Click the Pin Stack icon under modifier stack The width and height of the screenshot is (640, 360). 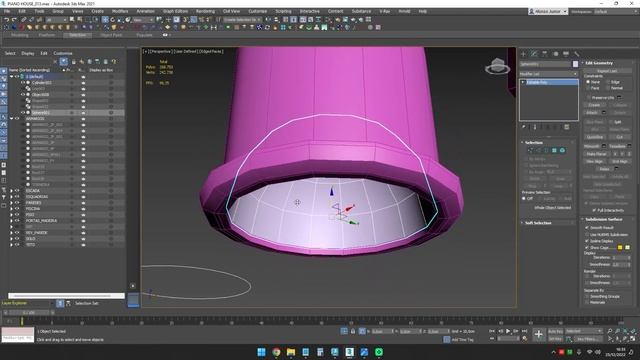(524, 127)
